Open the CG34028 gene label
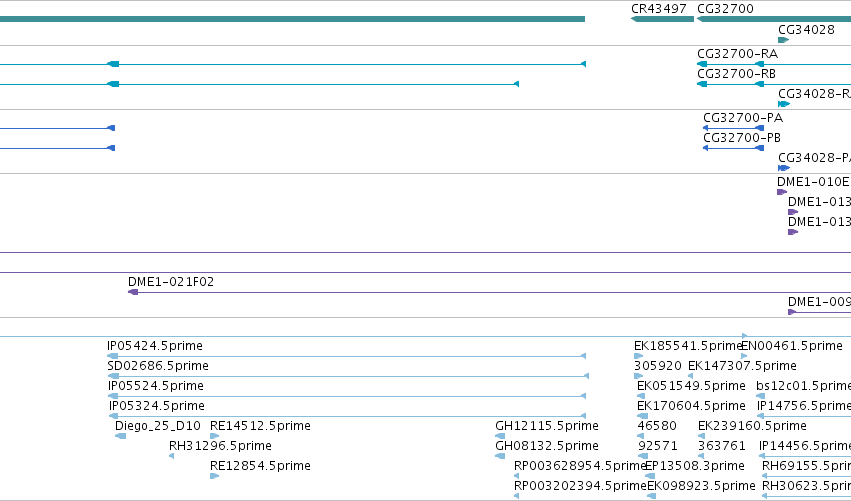Image resolution: width=851 pixels, height=501 pixels. point(806,30)
